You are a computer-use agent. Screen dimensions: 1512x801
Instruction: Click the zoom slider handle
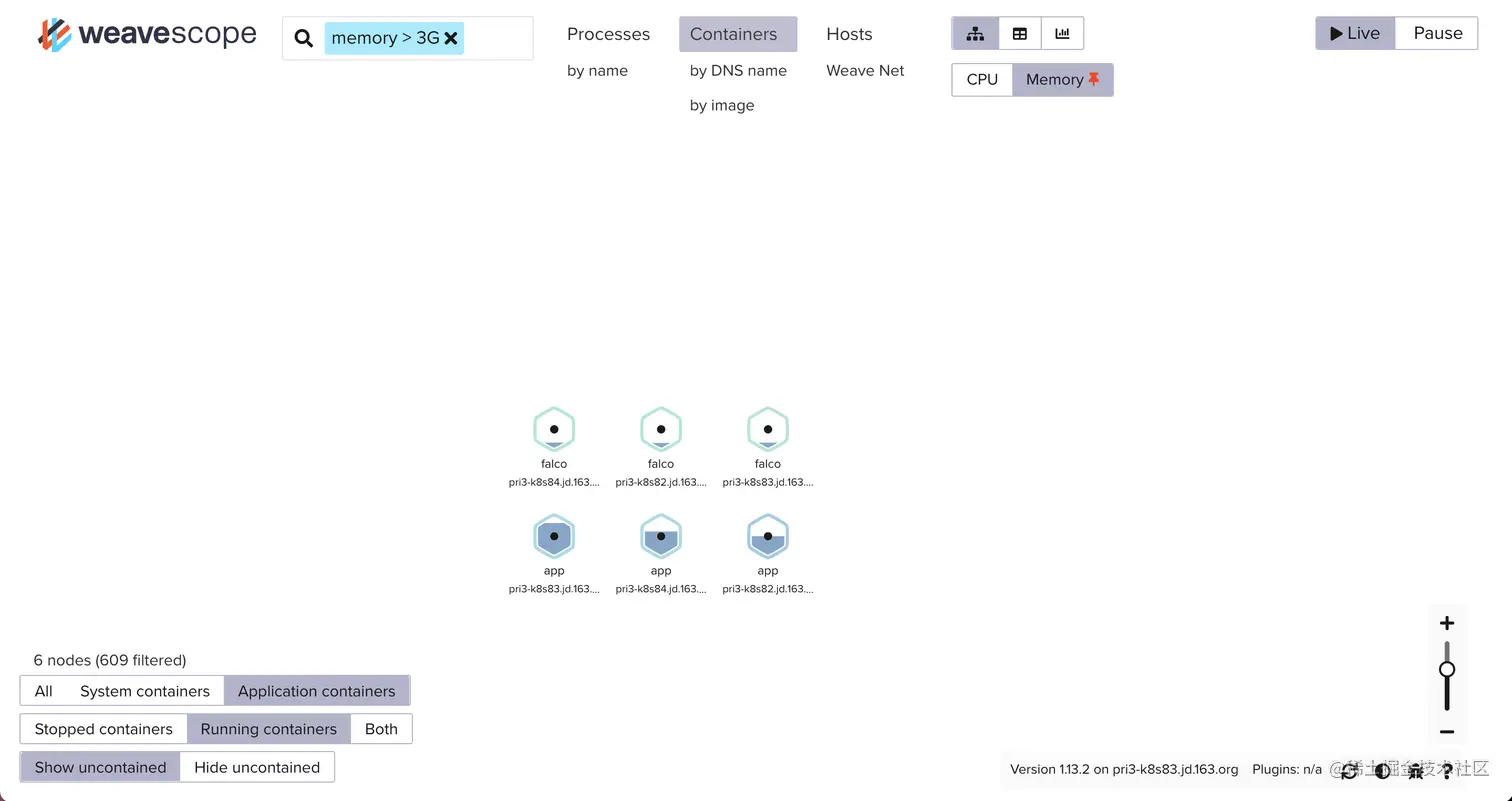click(x=1447, y=670)
